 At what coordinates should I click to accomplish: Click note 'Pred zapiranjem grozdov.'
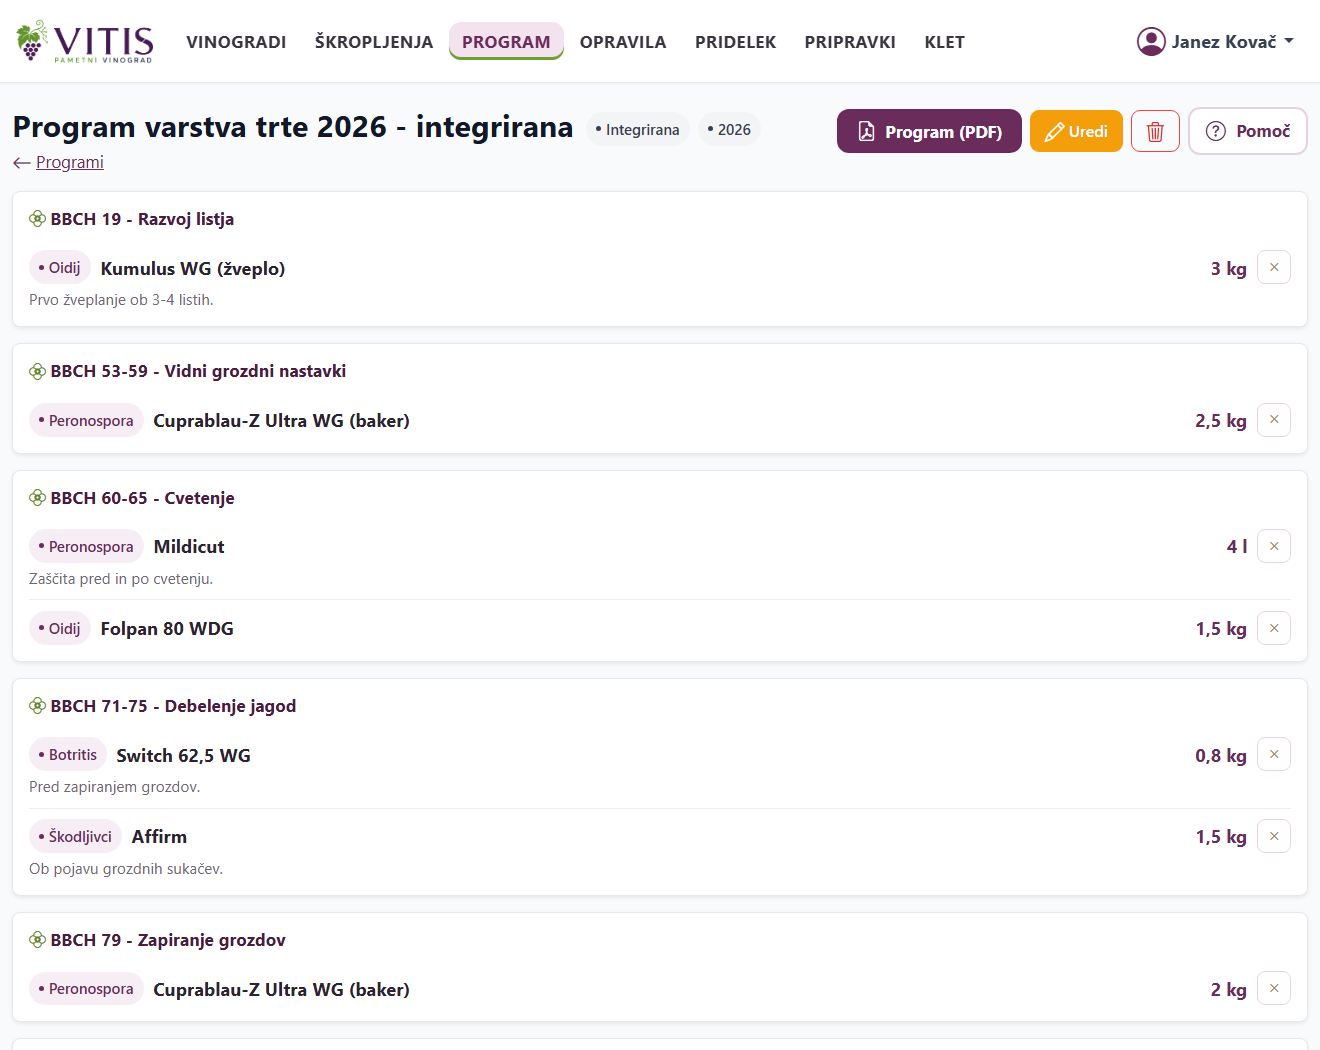coord(115,787)
